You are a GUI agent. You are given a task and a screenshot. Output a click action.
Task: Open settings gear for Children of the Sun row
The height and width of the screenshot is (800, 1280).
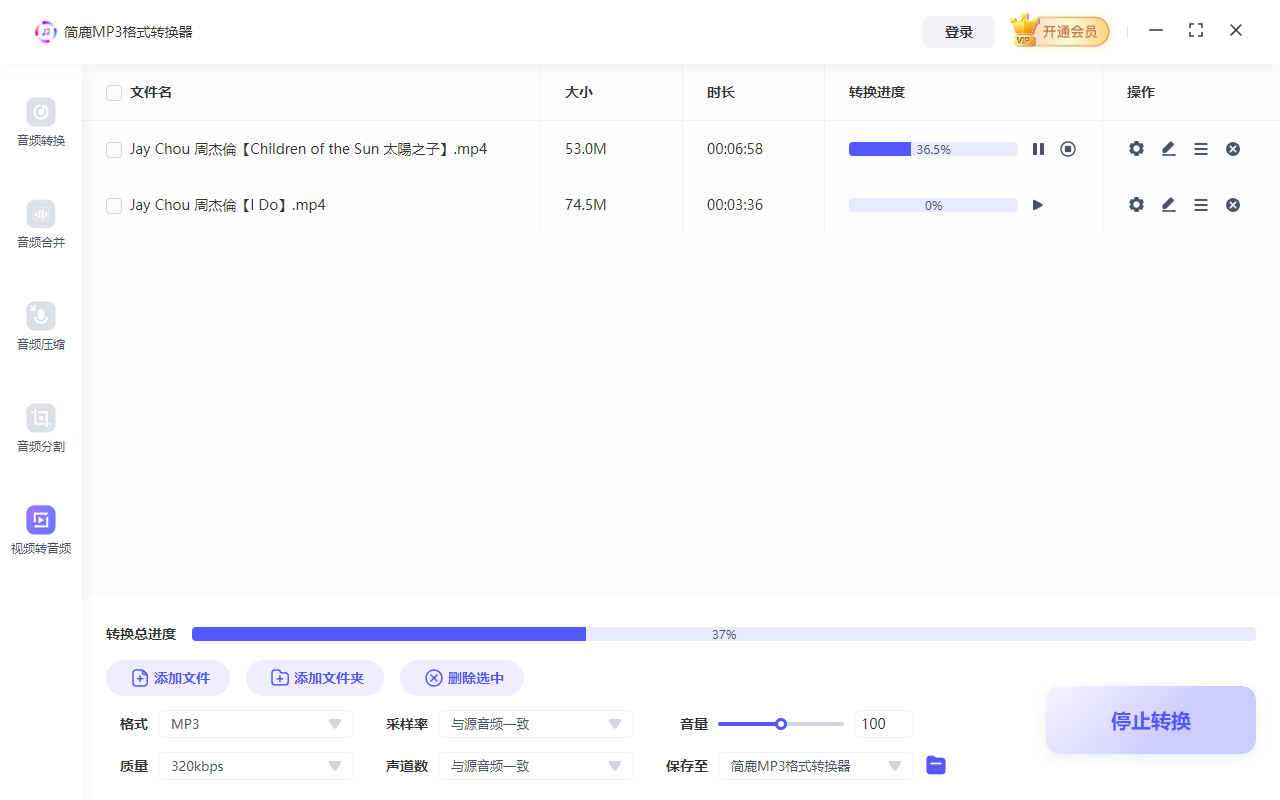point(1136,149)
